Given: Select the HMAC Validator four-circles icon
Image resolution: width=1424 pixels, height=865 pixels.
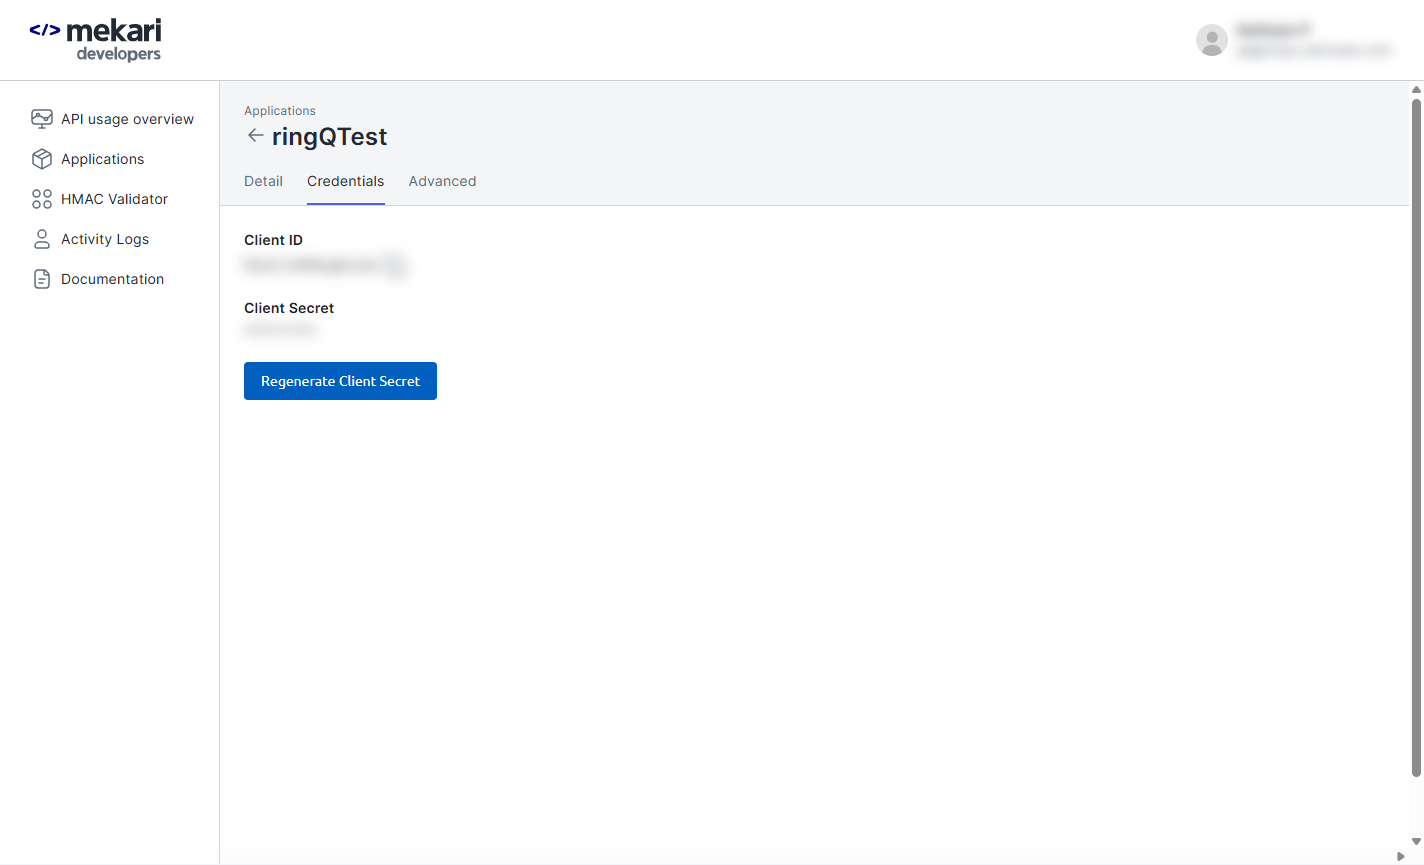Looking at the screenshot, I should click(42, 199).
